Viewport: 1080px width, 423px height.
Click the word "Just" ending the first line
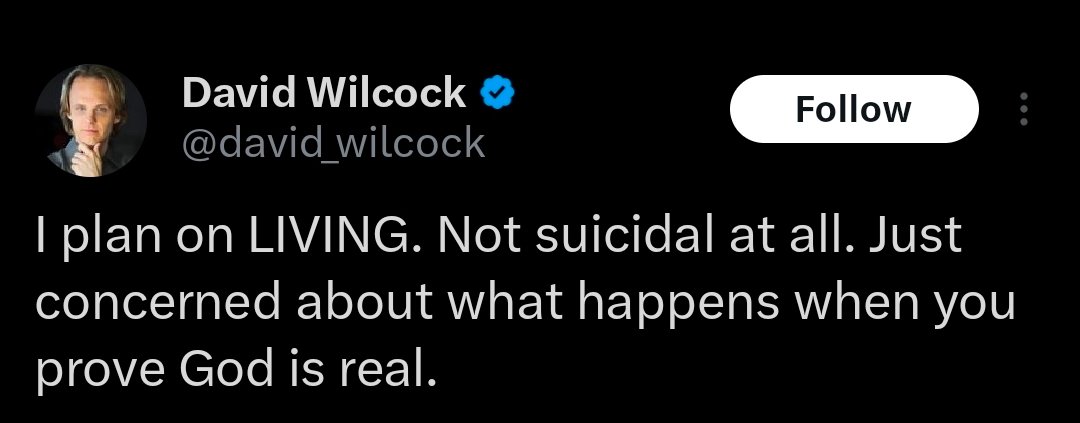pos(915,234)
